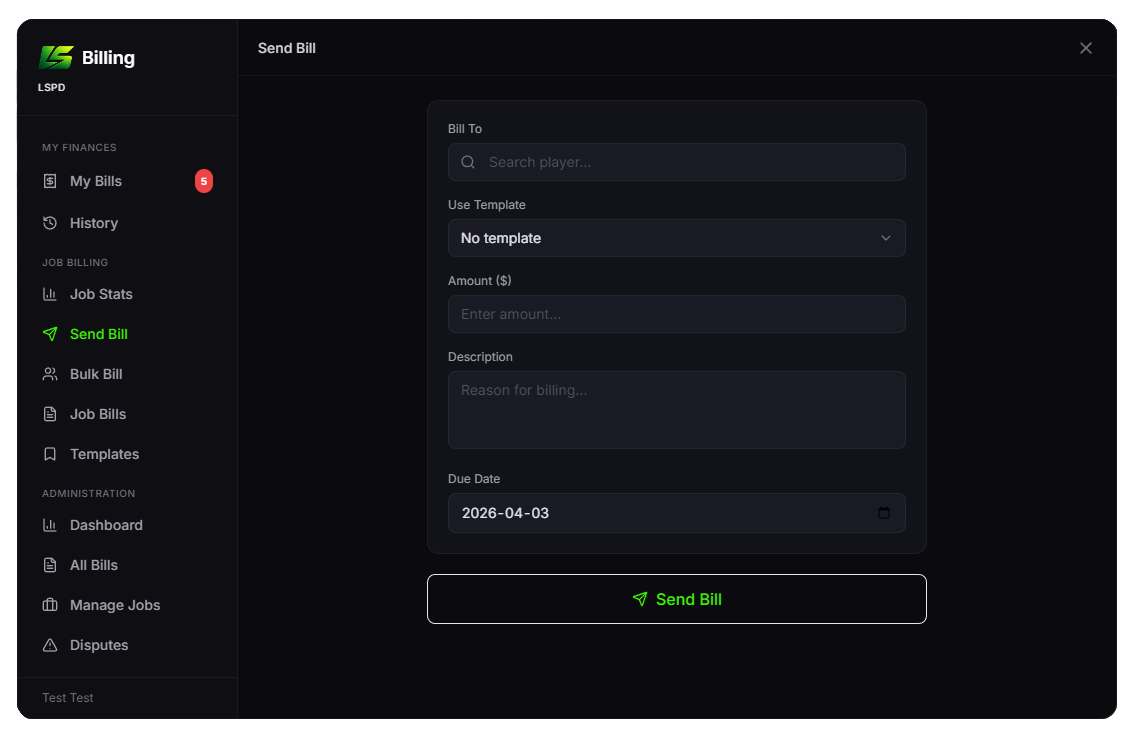1134x738 pixels.
Task: Click the My Bills dollar receipt icon
Action: coord(50,181)
